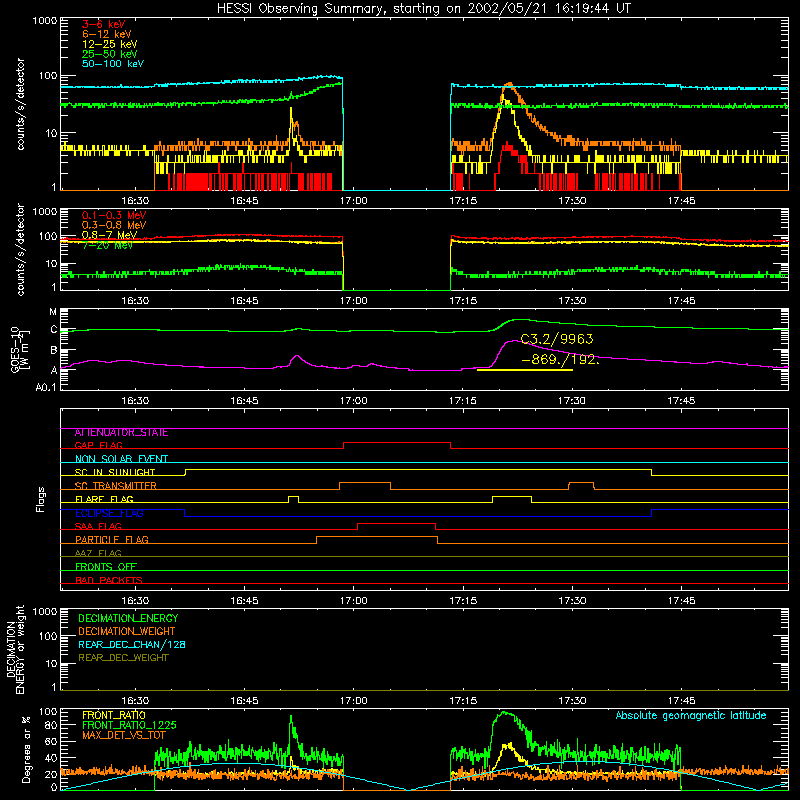Click the ATTENUATOR_STATE flag label
The width and height of the screenshot is (800, 800).
pyautogui.click(x=121, y=433)
